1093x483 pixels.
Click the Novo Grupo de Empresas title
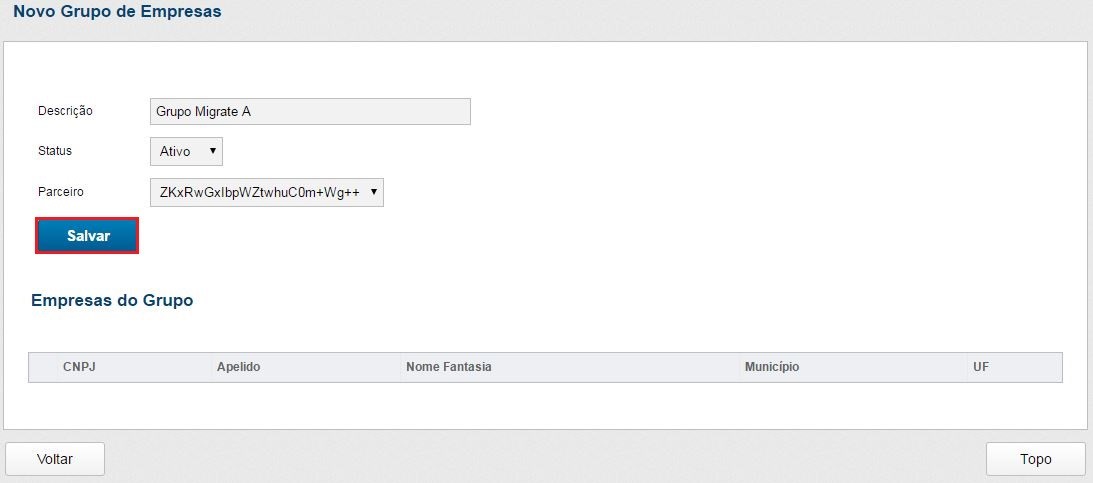click(x=117, y=13)
